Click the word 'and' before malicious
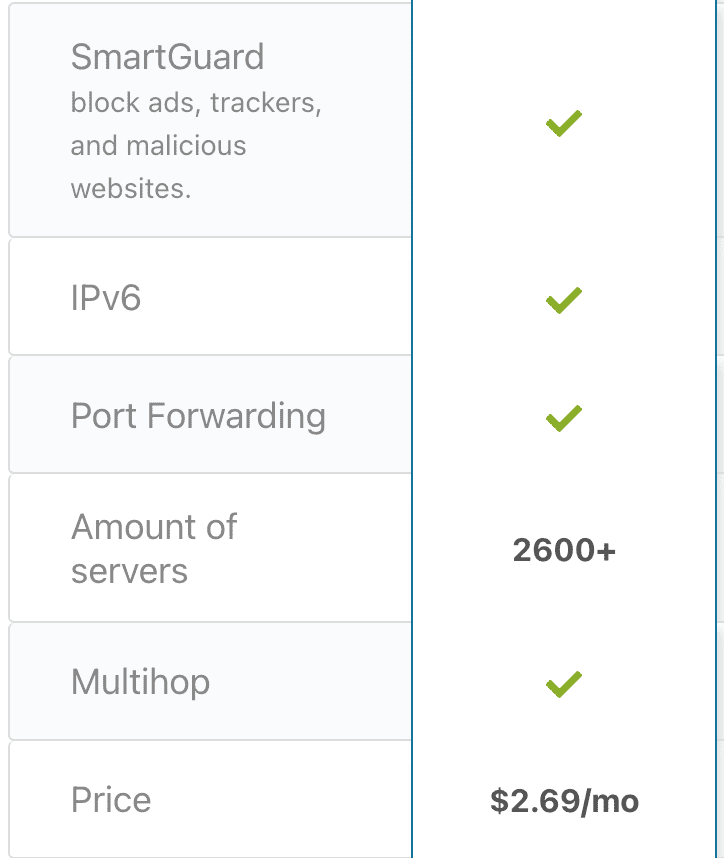Screen dimensions: 724x858 click(94, 146)
